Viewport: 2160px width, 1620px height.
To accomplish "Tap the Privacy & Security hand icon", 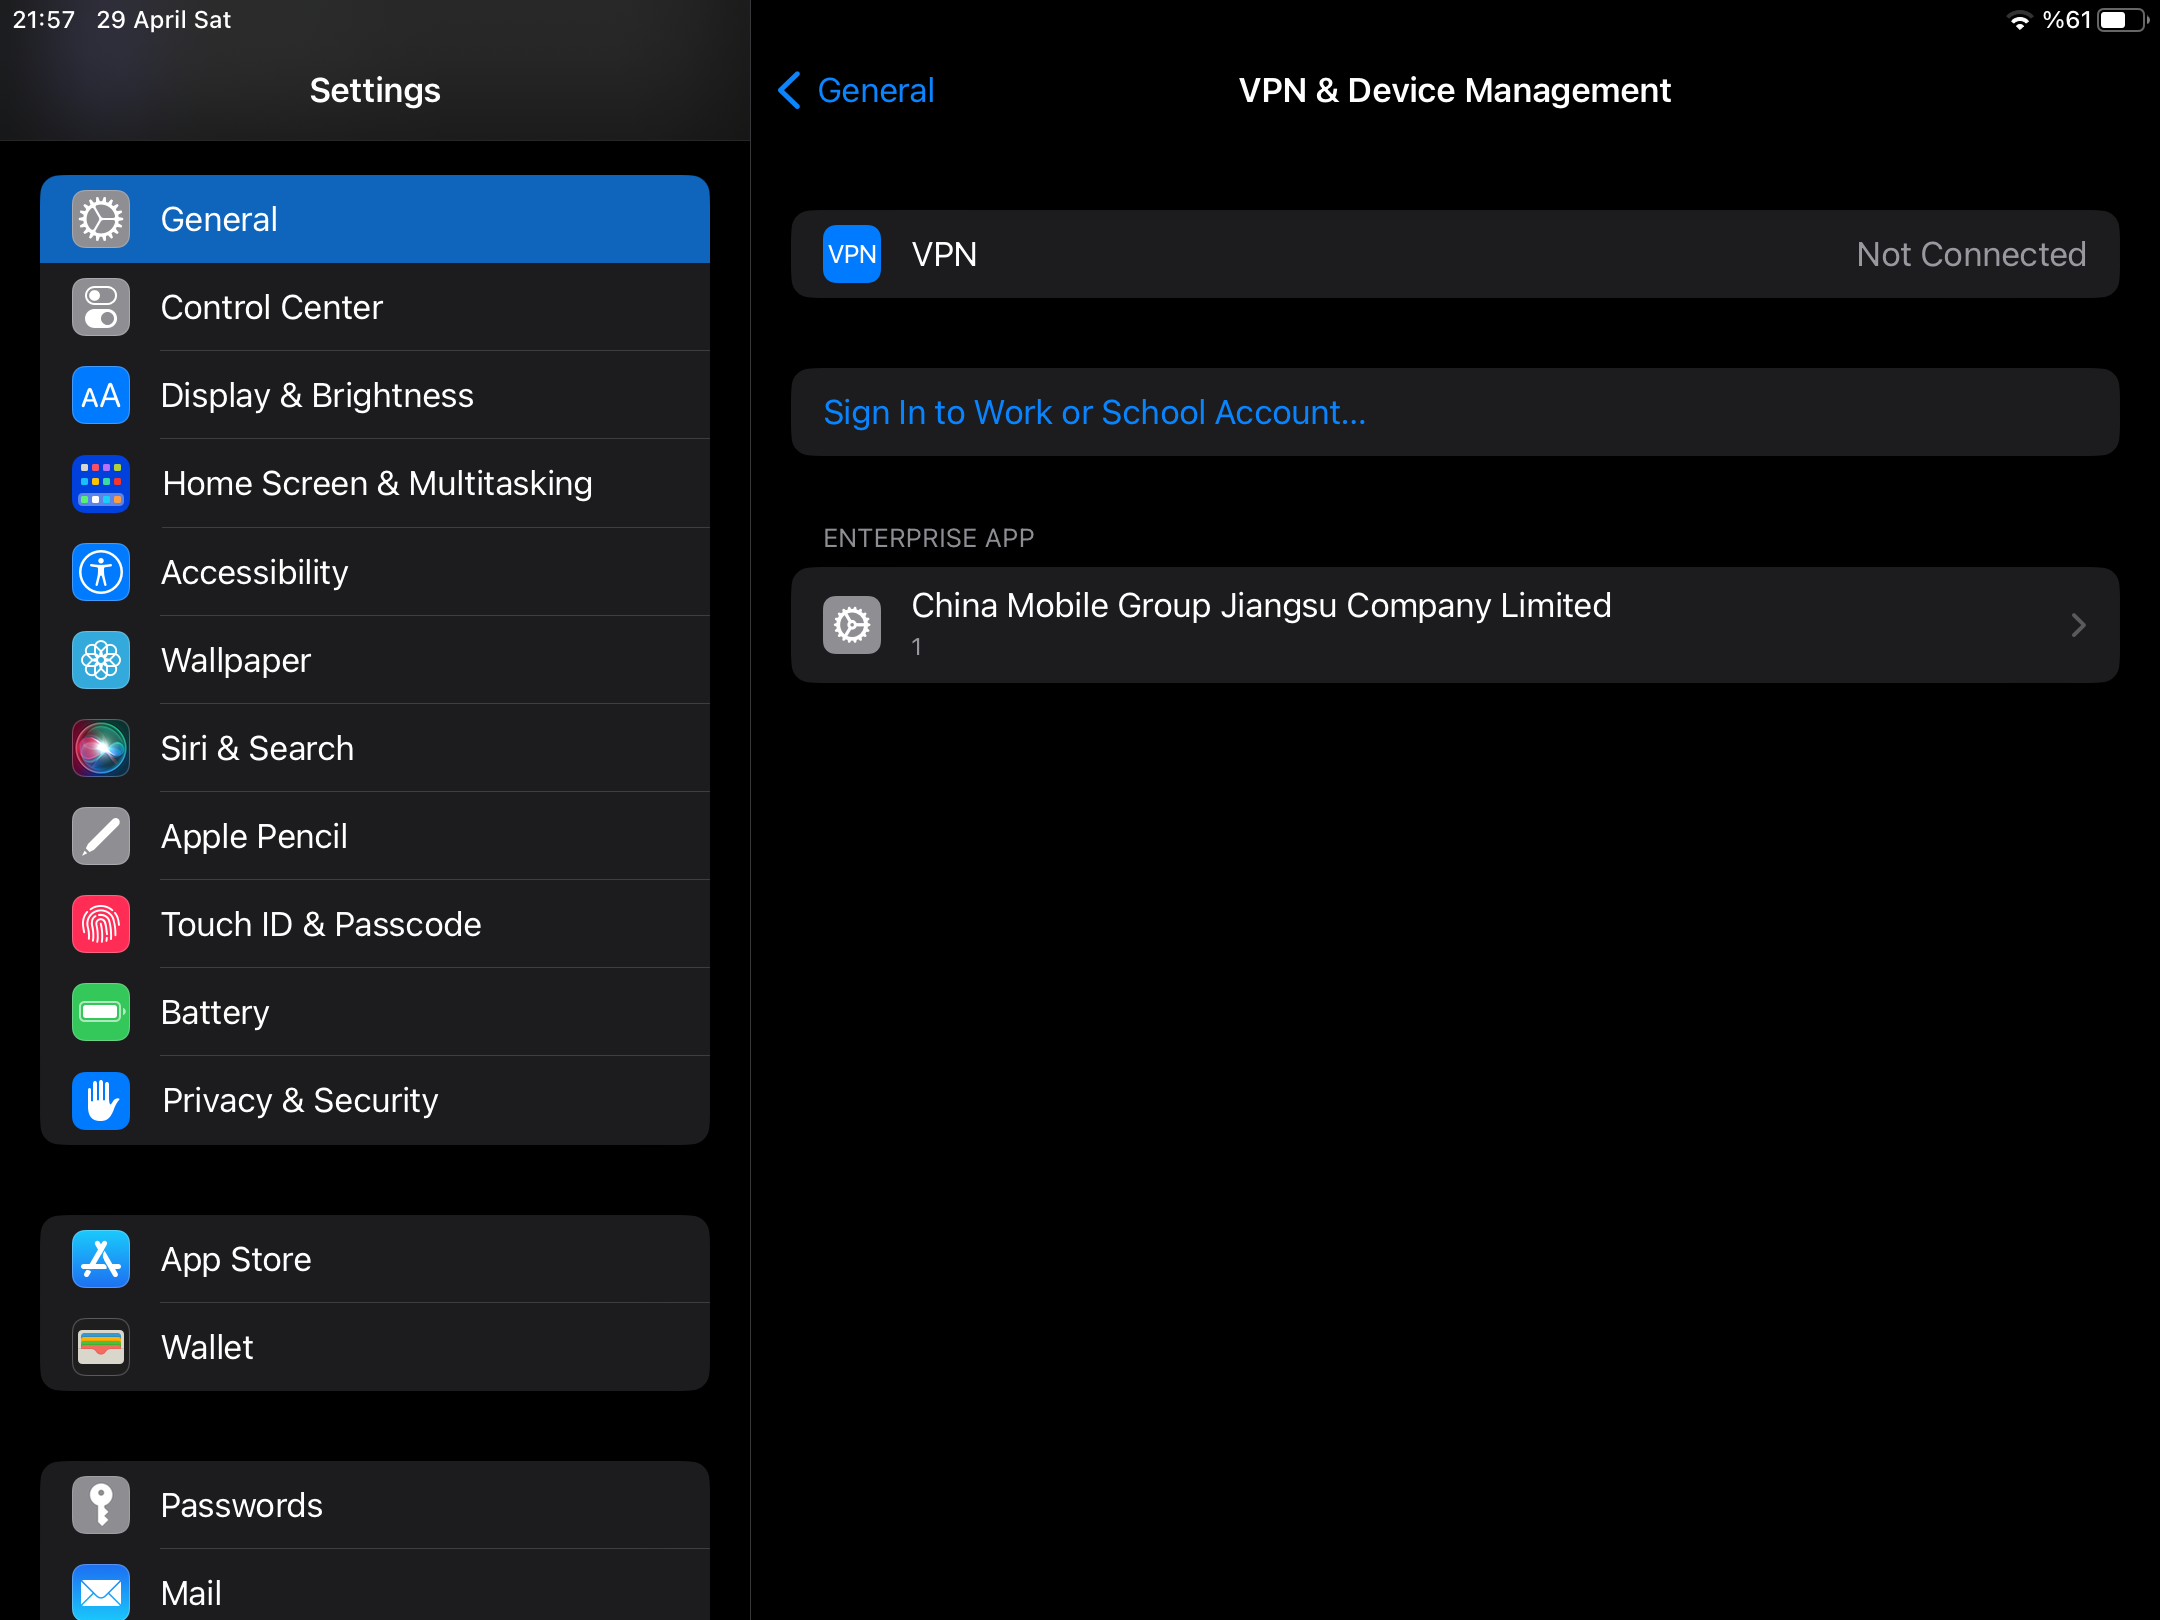I will (x=101, y=1100).
